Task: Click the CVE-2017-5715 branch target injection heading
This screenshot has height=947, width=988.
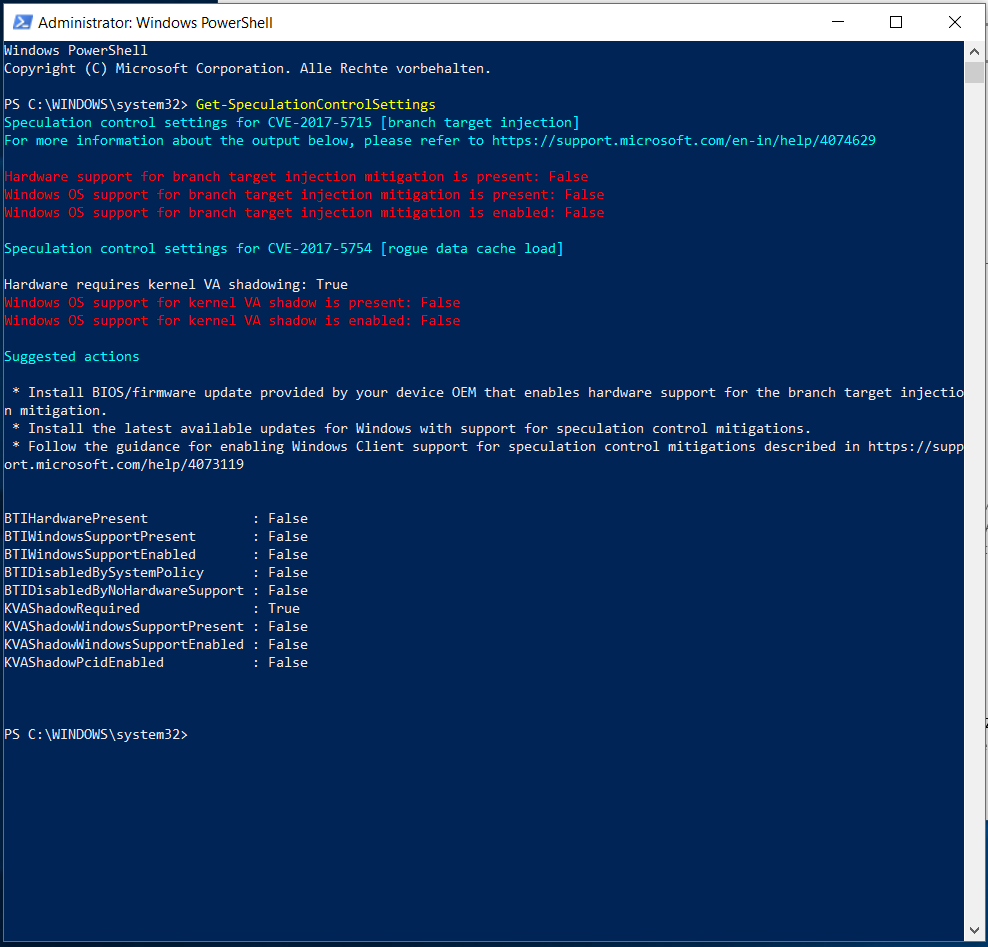Action: [292, 123]
